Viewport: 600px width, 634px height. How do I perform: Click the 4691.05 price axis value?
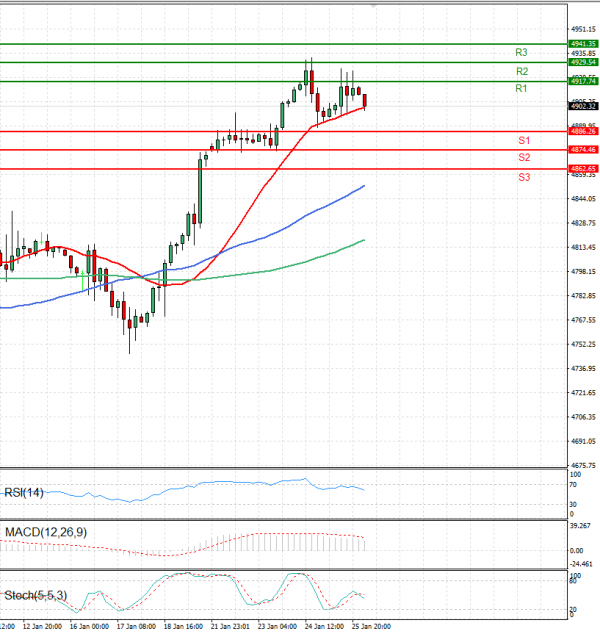pyautogui.click(x=583, y=441)
